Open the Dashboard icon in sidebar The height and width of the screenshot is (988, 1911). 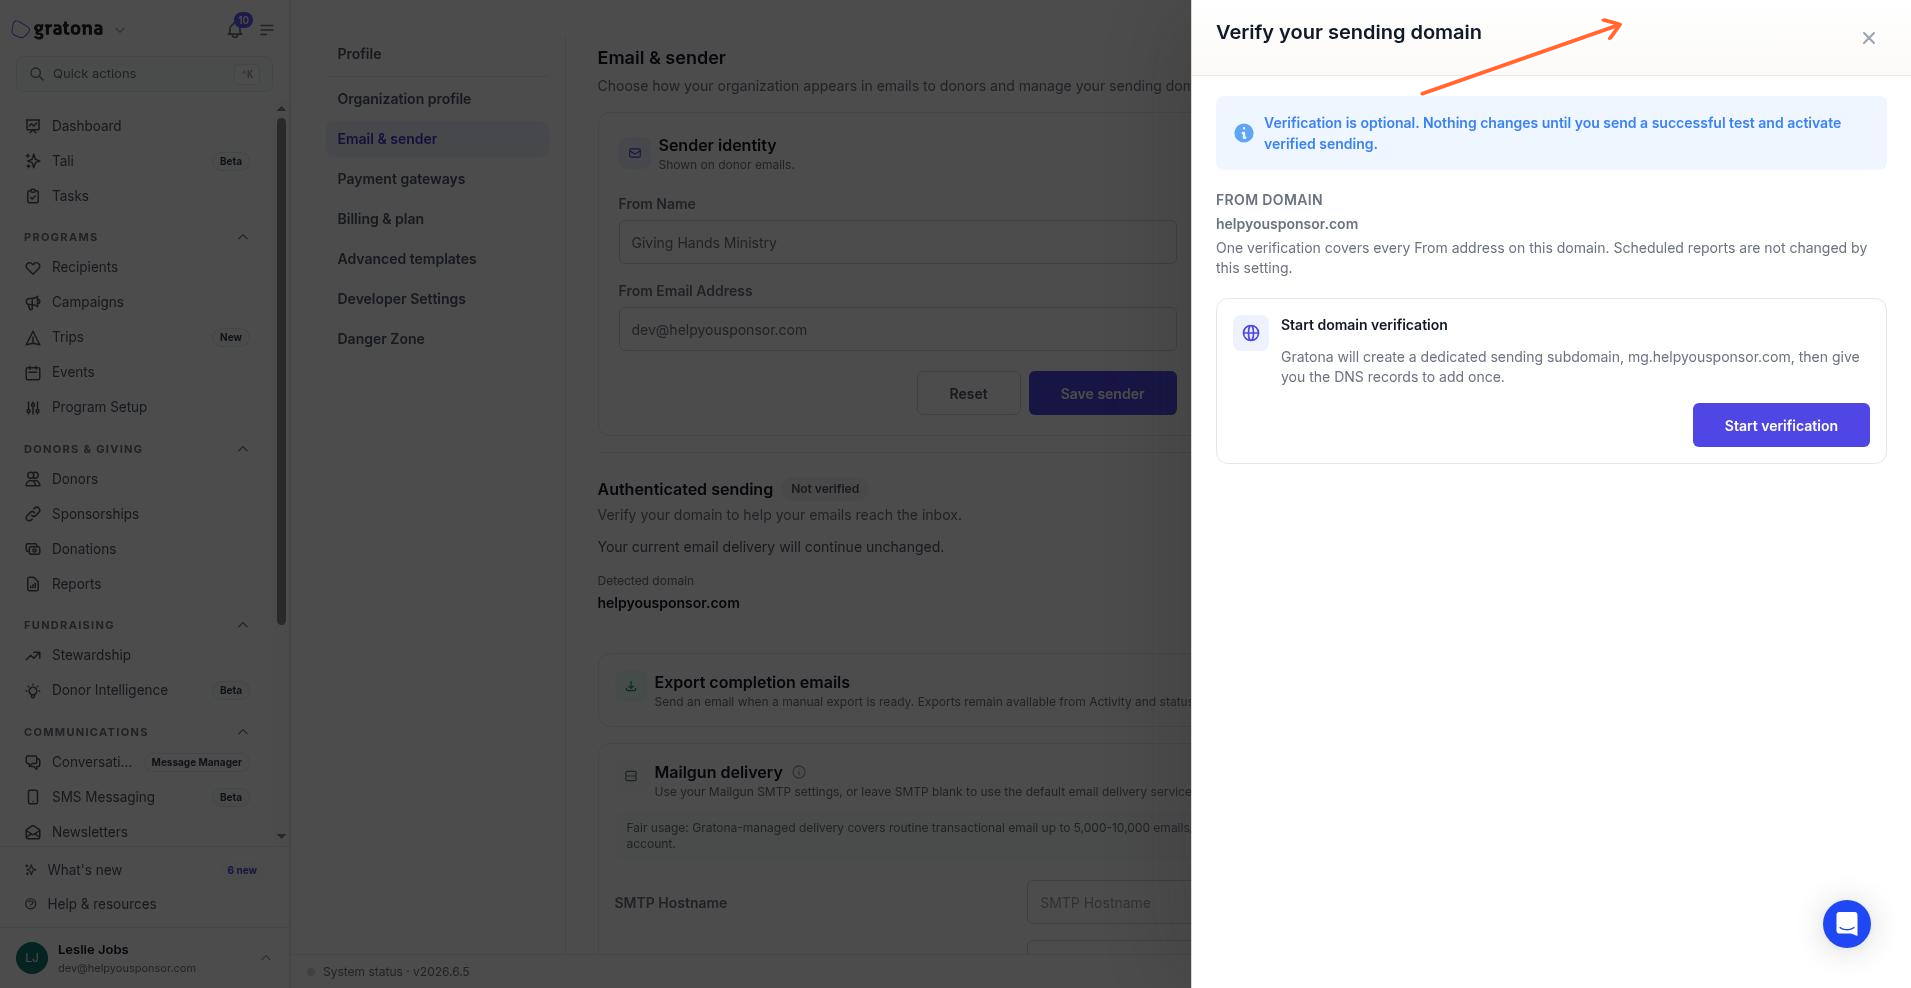tap(33, 126)
